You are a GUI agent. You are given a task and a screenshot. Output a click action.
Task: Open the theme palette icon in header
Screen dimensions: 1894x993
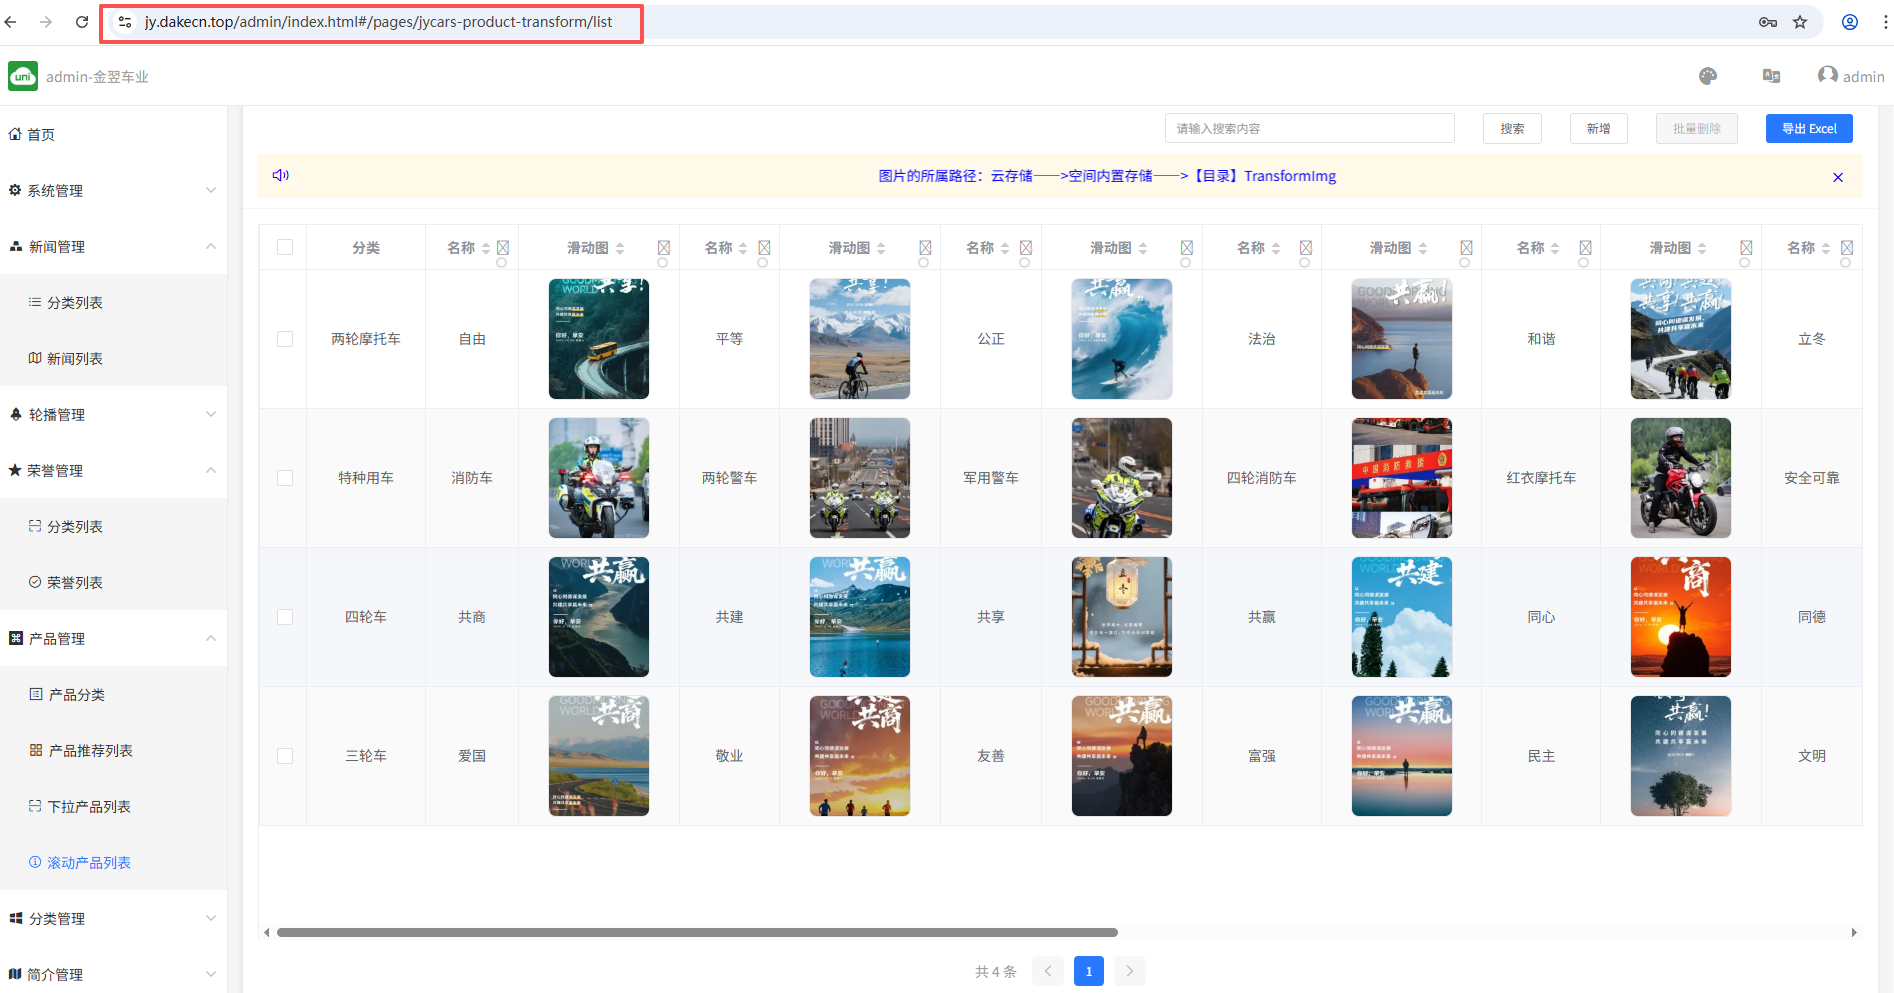coord(1708,76)
